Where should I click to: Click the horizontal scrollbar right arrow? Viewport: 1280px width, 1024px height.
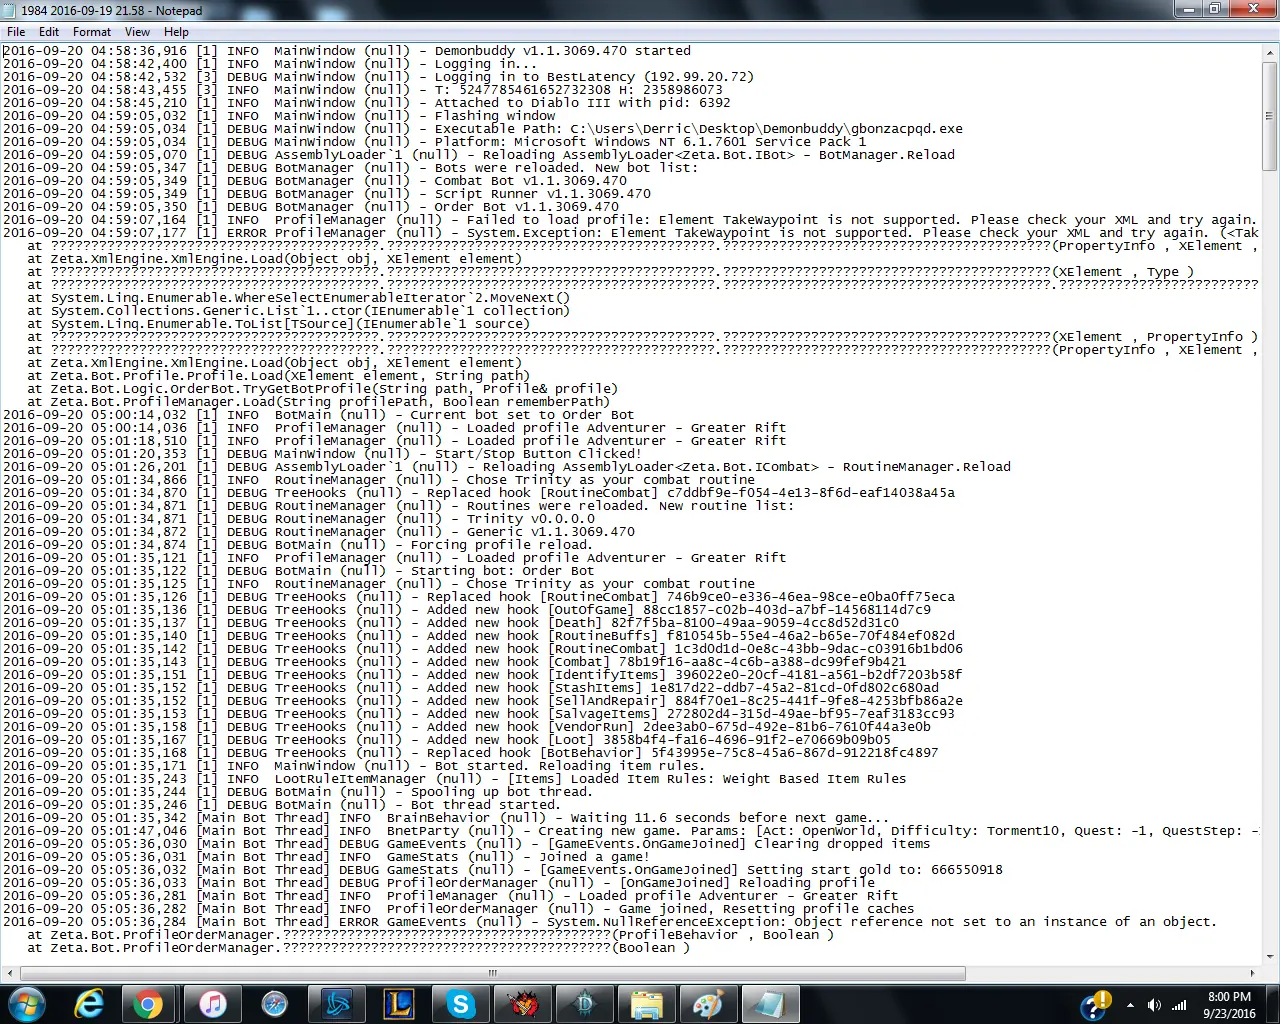click(1252, 973)
